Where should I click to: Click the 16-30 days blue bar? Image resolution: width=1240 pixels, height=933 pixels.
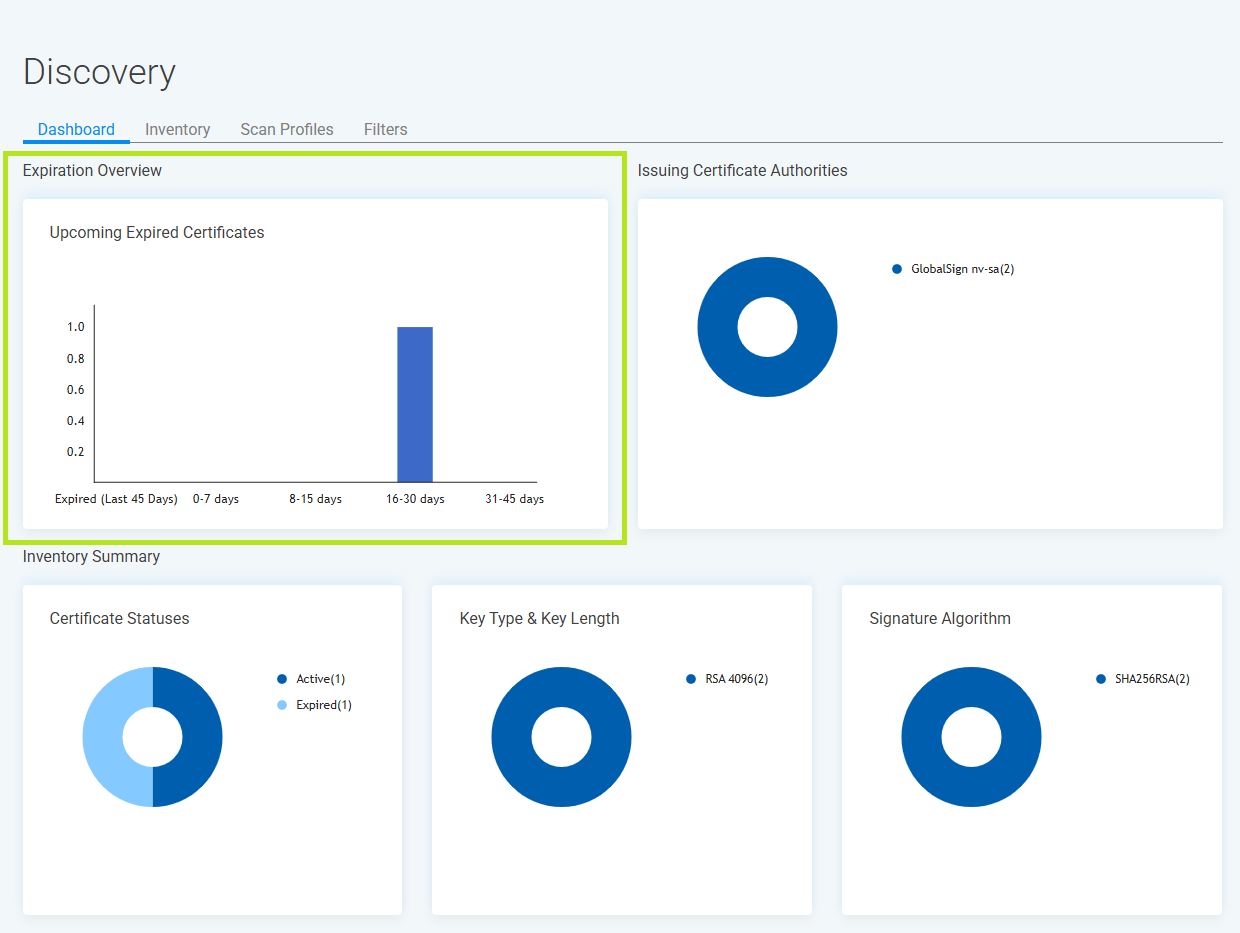pos(415,405)
